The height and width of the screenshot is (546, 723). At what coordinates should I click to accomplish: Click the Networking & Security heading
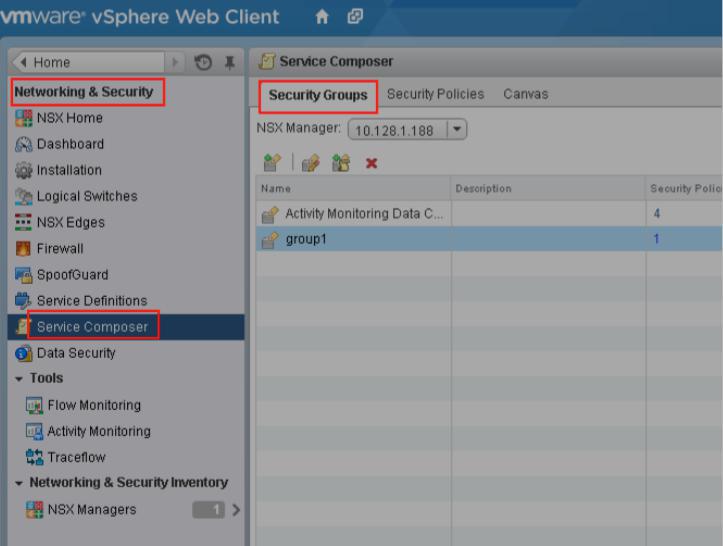(x=83, y=92)
